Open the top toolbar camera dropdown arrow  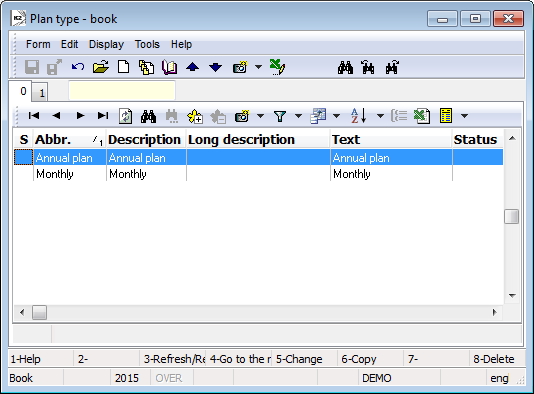tap(258, 67)
